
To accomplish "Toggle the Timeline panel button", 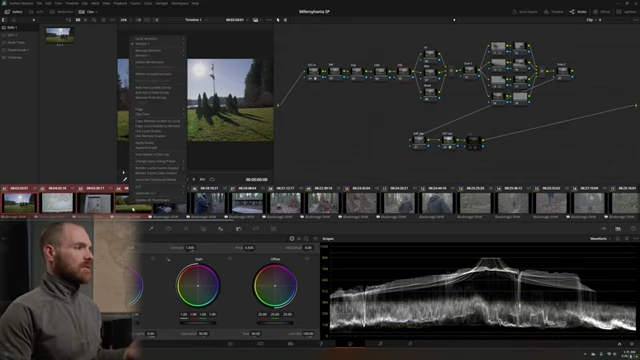I will click(553, 12).
